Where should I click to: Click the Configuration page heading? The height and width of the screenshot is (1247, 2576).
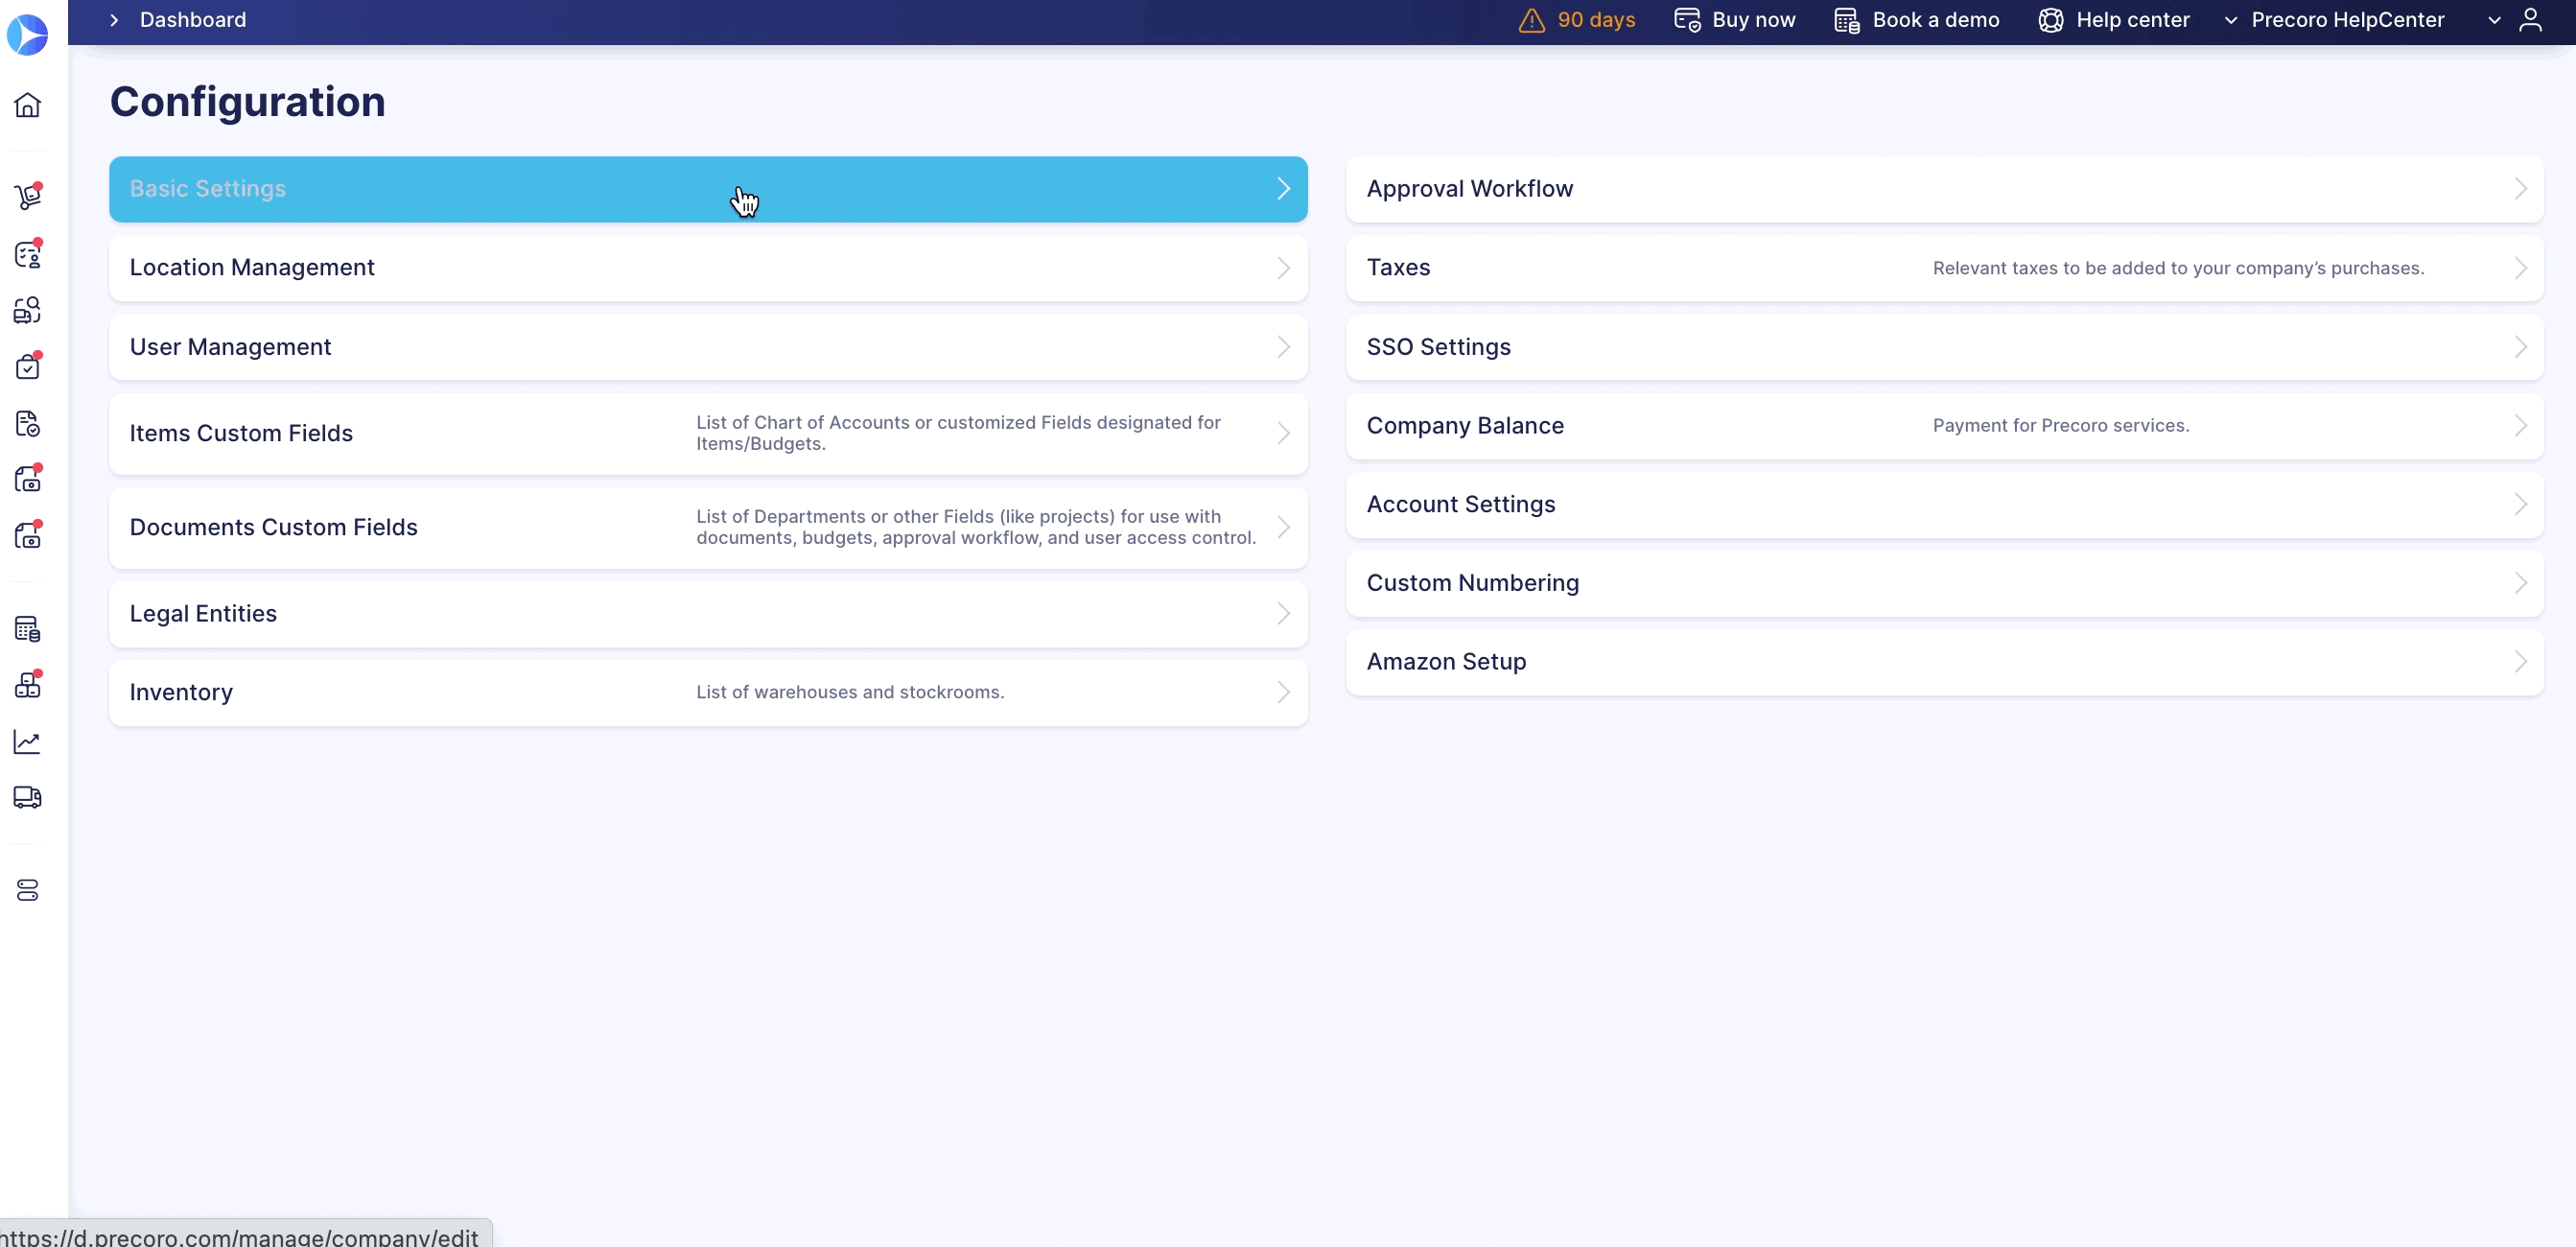click(x=247, y=102)
